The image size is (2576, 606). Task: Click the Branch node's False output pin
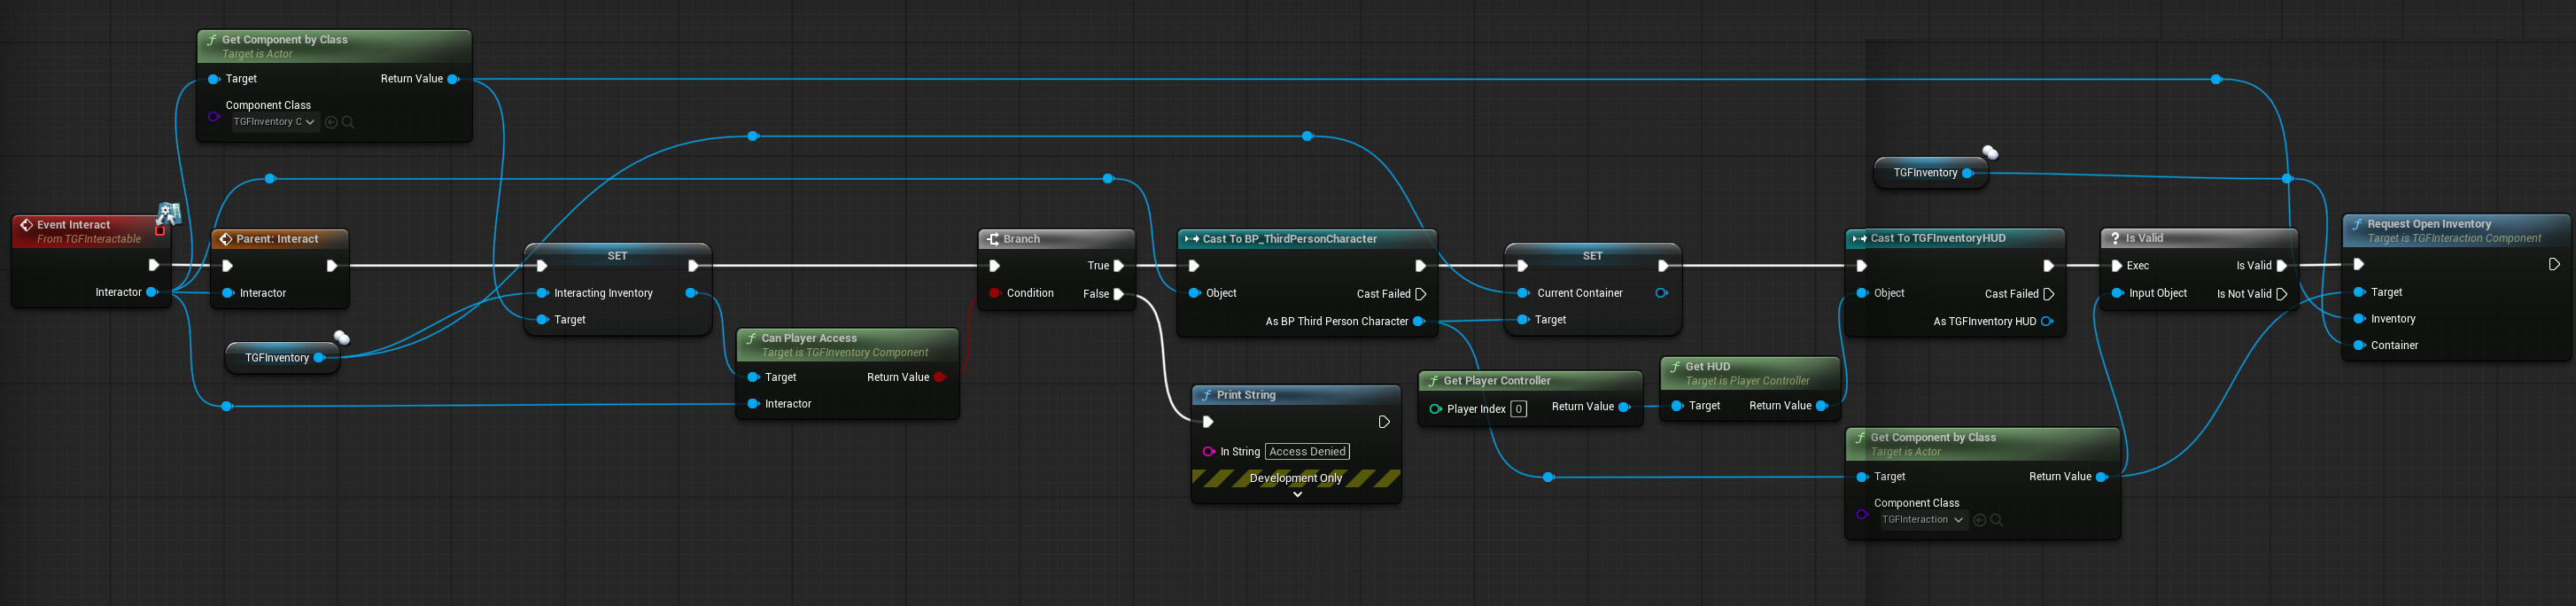point(1118,294)
